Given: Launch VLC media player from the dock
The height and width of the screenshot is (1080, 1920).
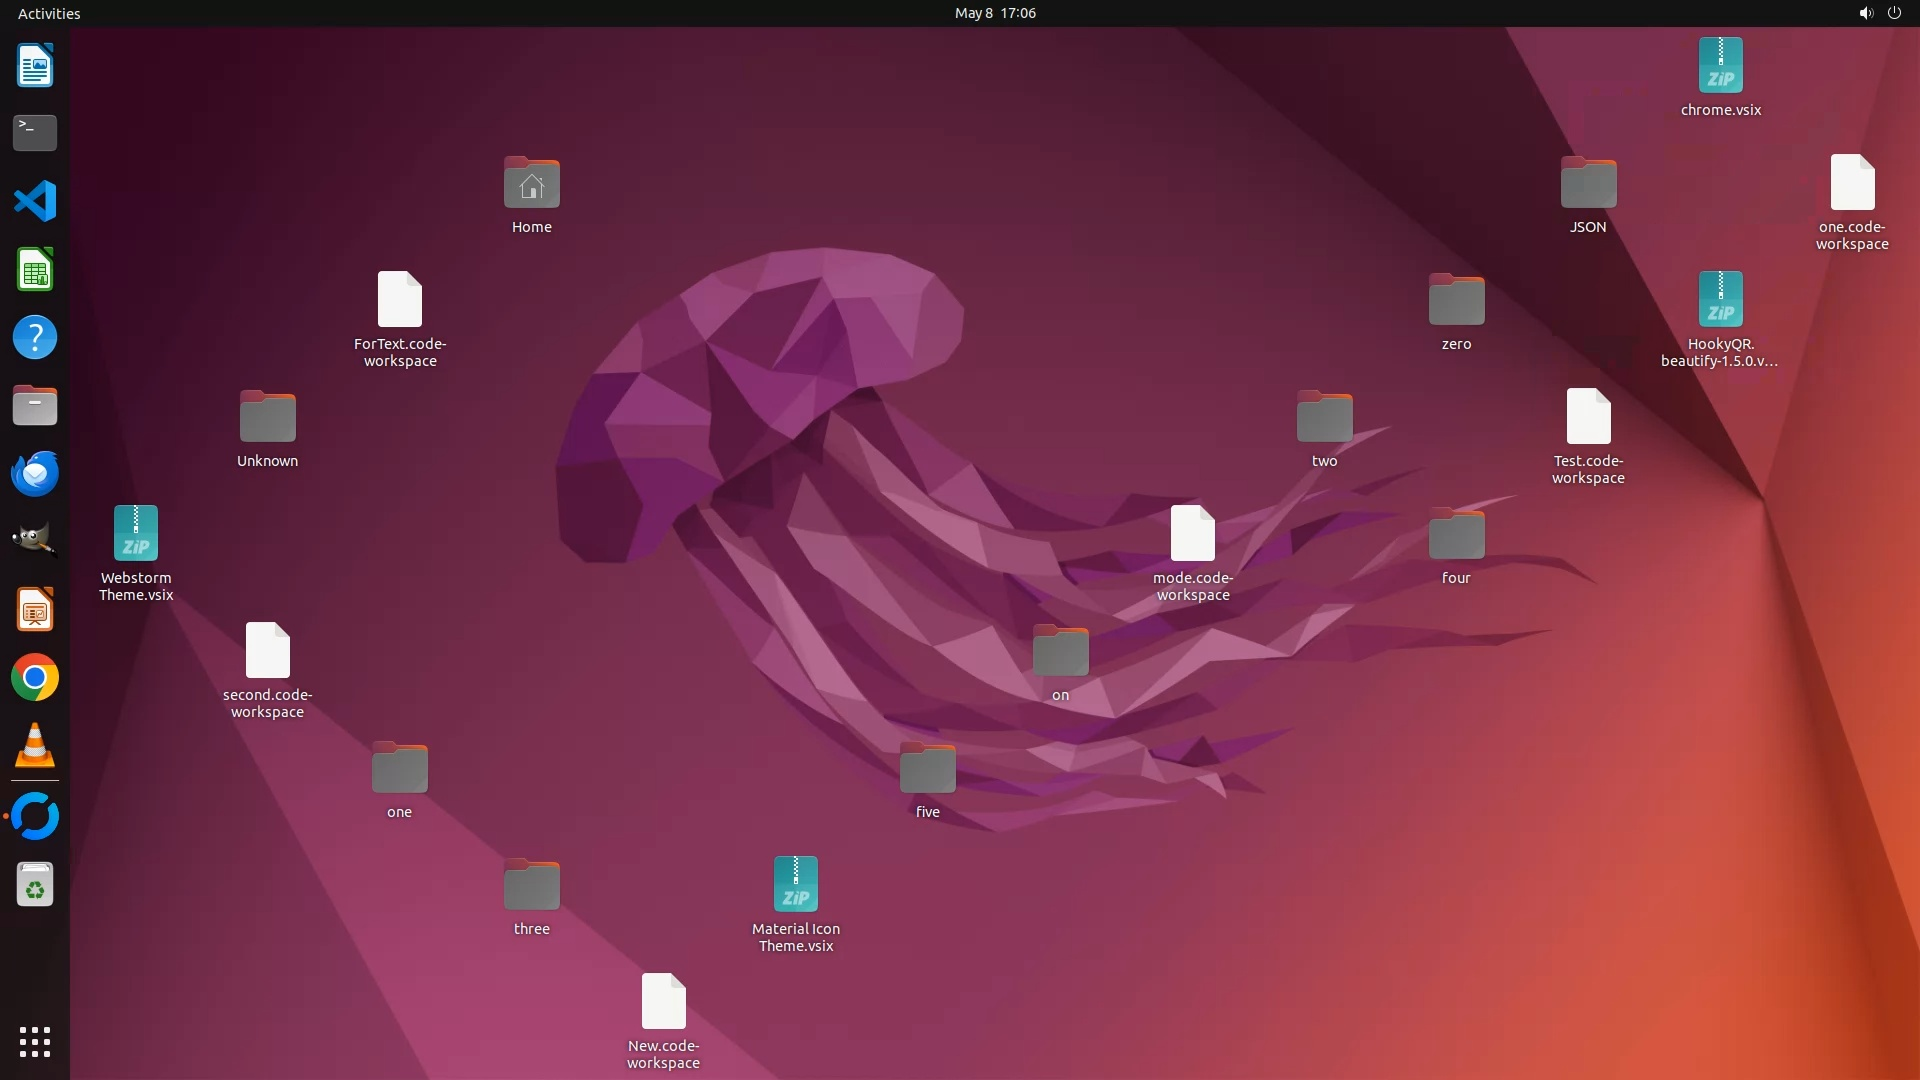Looking at the screenshot, I should click(x=35, y=746).
